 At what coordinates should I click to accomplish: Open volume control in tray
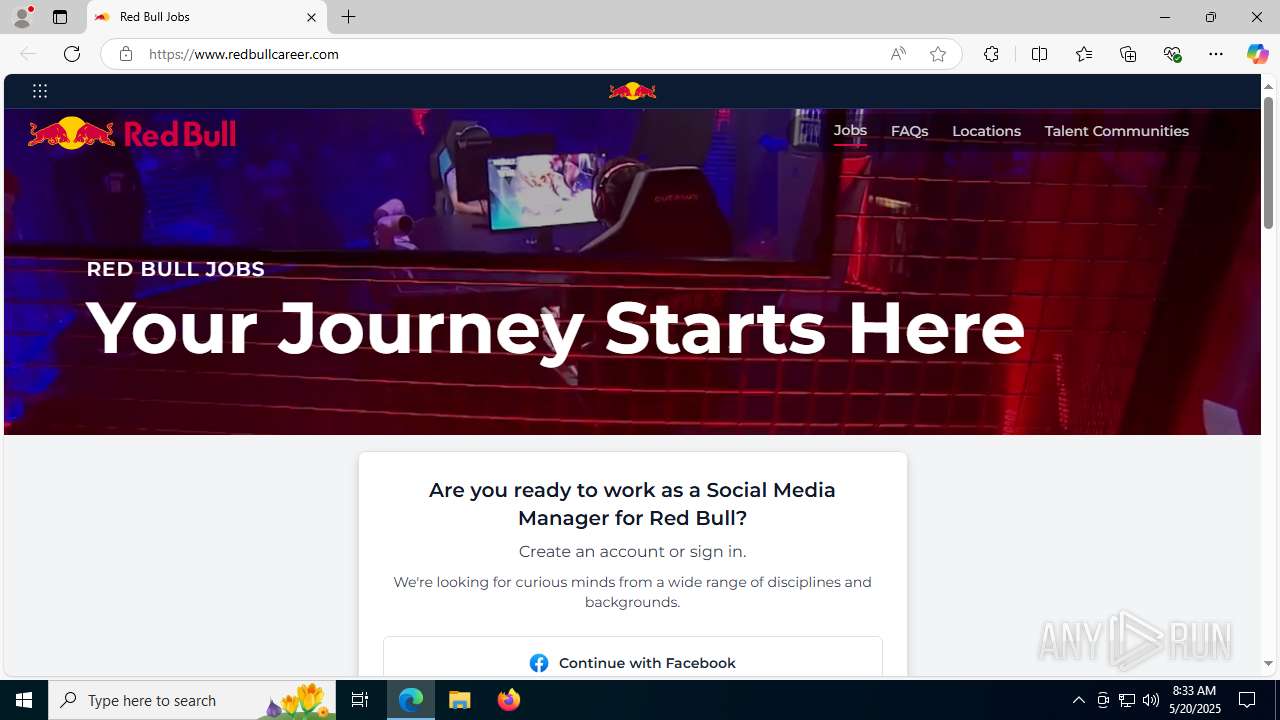click(x=1151, y=700)
